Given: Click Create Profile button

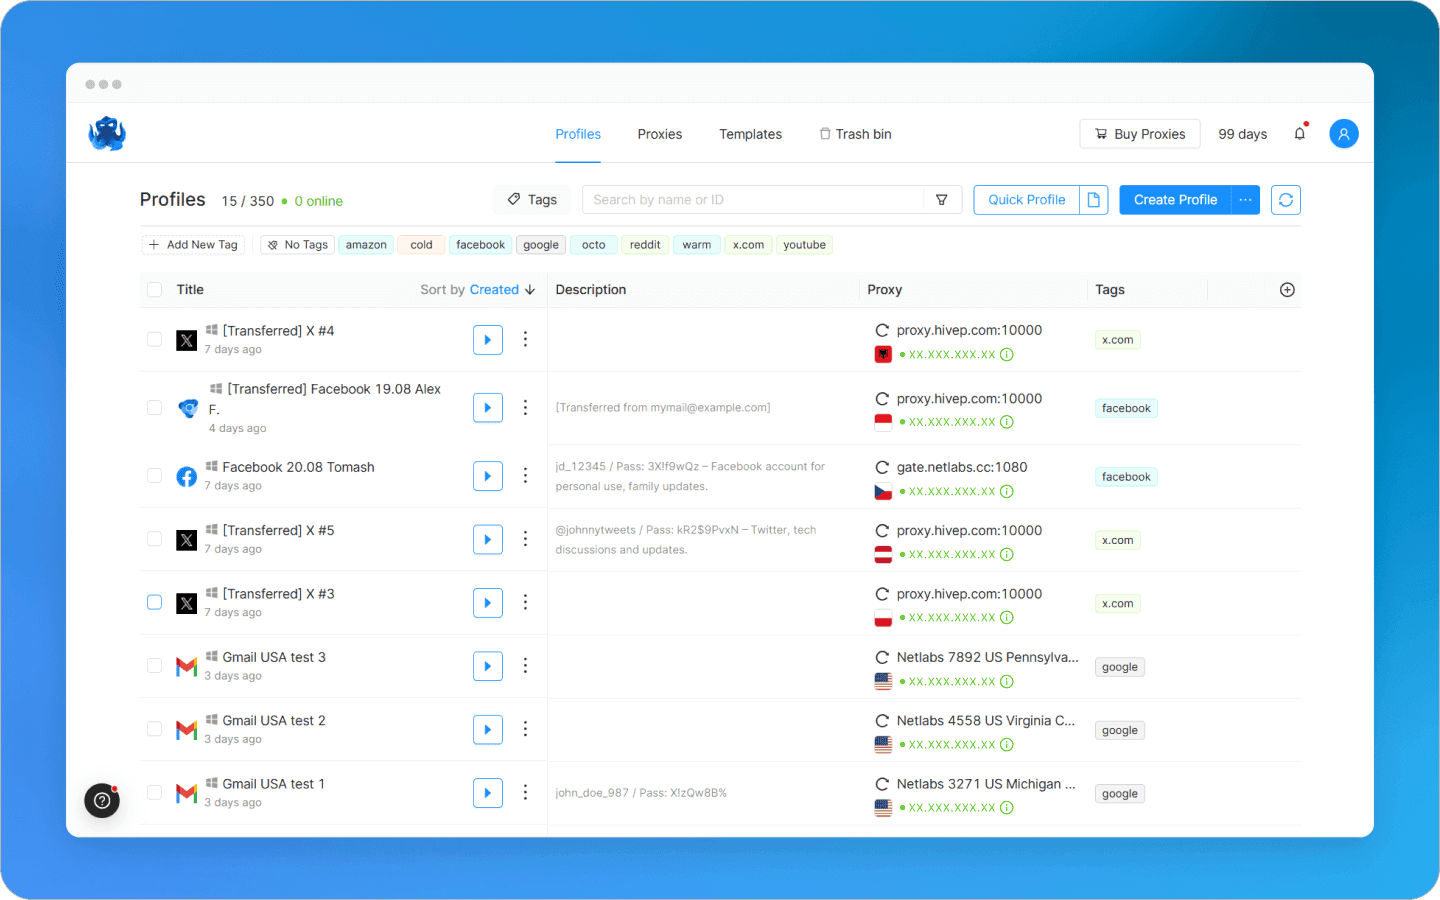Looking at the screenshot, I should coord(1176,200).
